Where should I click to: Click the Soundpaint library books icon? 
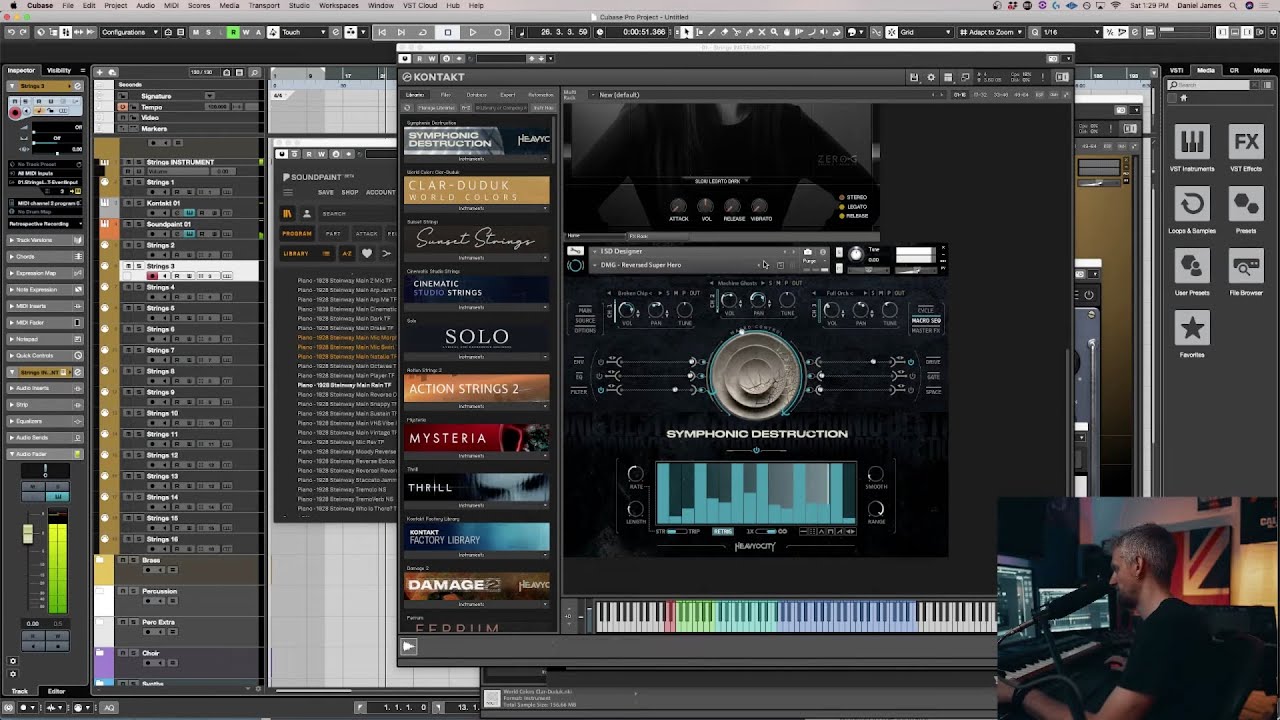[x=287, y=213]
